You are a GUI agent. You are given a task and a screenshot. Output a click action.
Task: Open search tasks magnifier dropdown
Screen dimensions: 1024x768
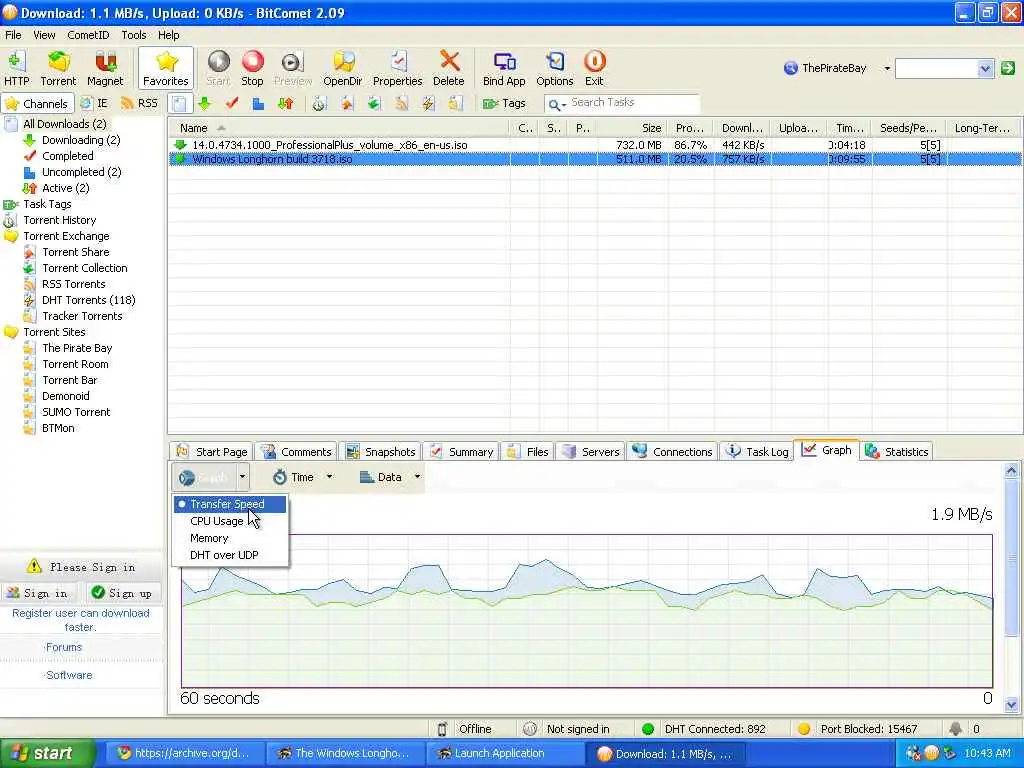click(556, 104)
